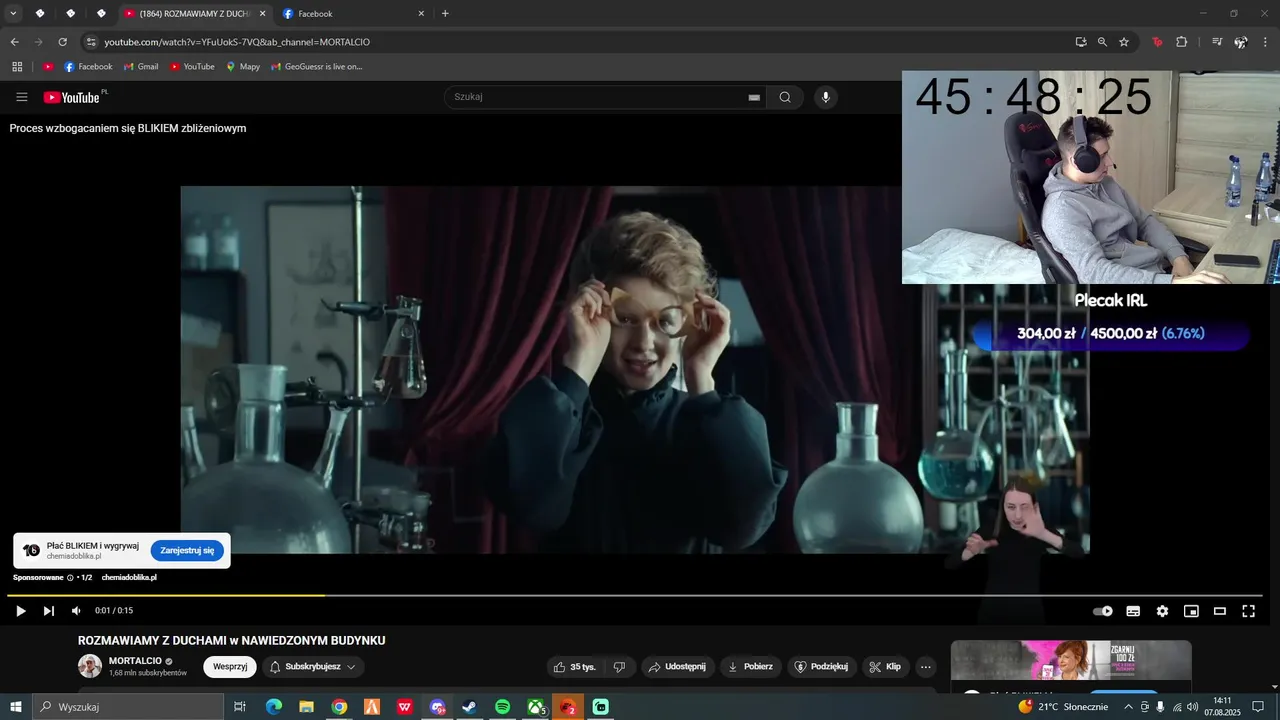Reload the page in Chrome
The image size is (1280, 720).
click(x=62, y=42)
